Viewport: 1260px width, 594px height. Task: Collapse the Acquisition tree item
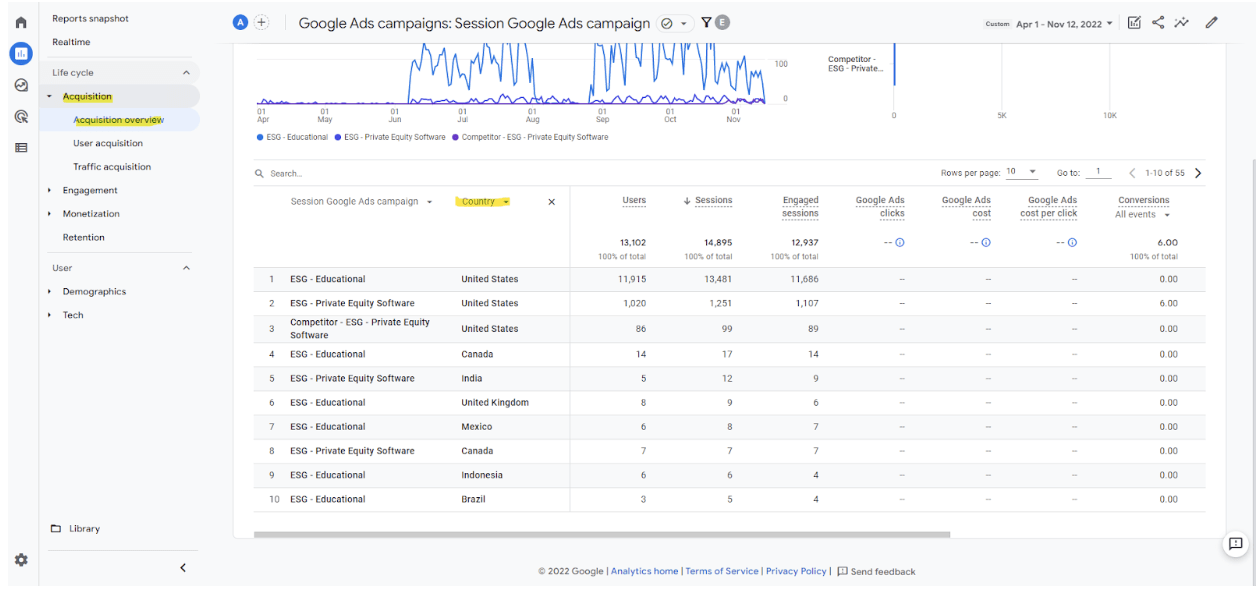coord(50,97)
